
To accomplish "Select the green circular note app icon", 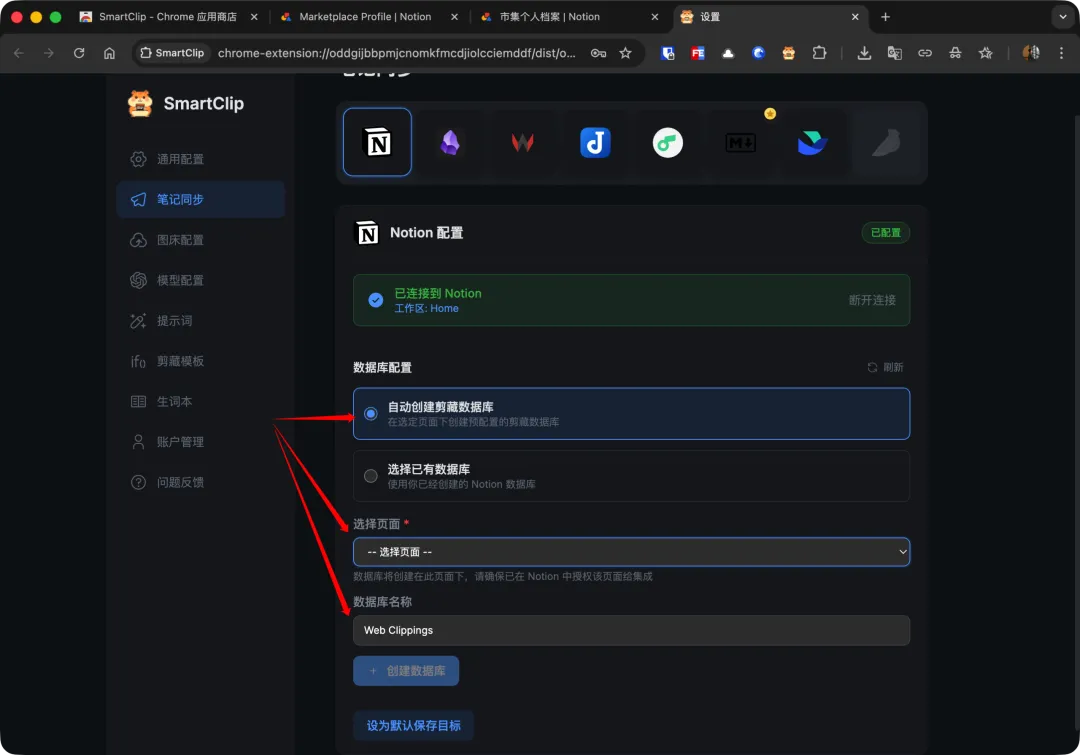I will coord(667,143).
